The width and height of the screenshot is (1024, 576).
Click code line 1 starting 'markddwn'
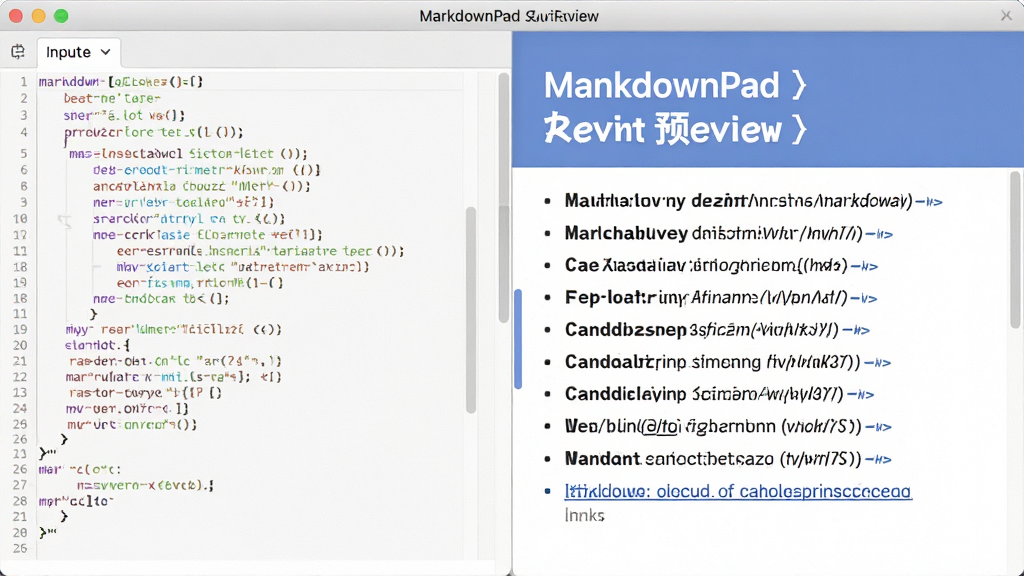[x=121, y=82]
